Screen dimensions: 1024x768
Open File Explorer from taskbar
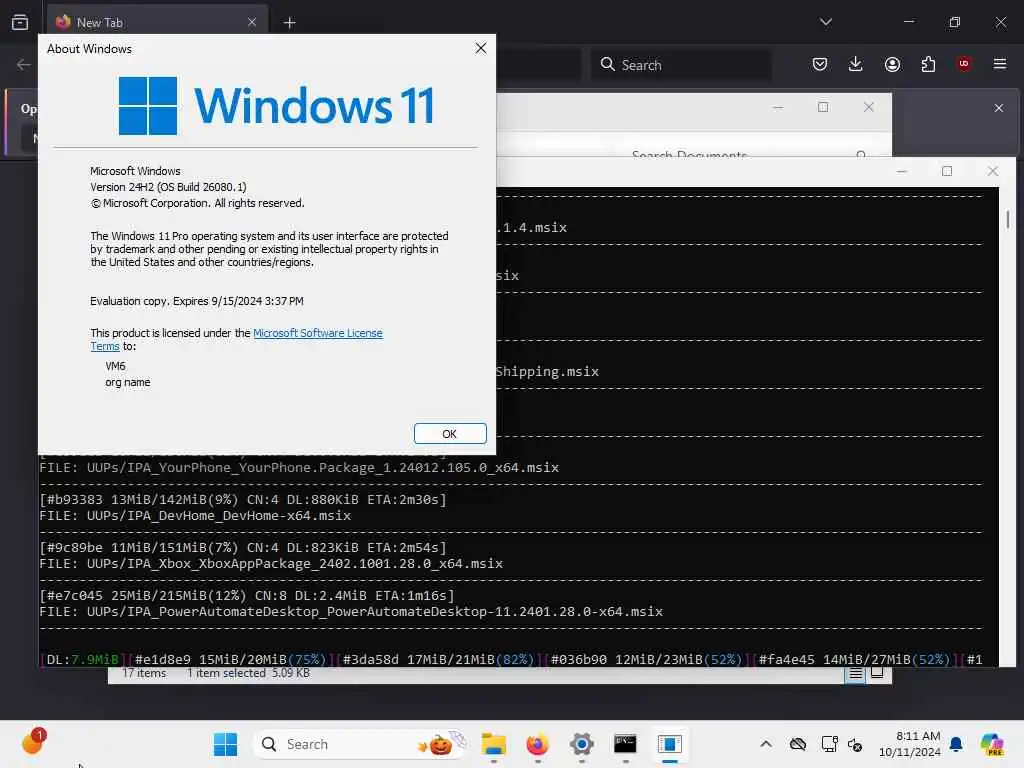pyautogui.click(x=494, y=744)
